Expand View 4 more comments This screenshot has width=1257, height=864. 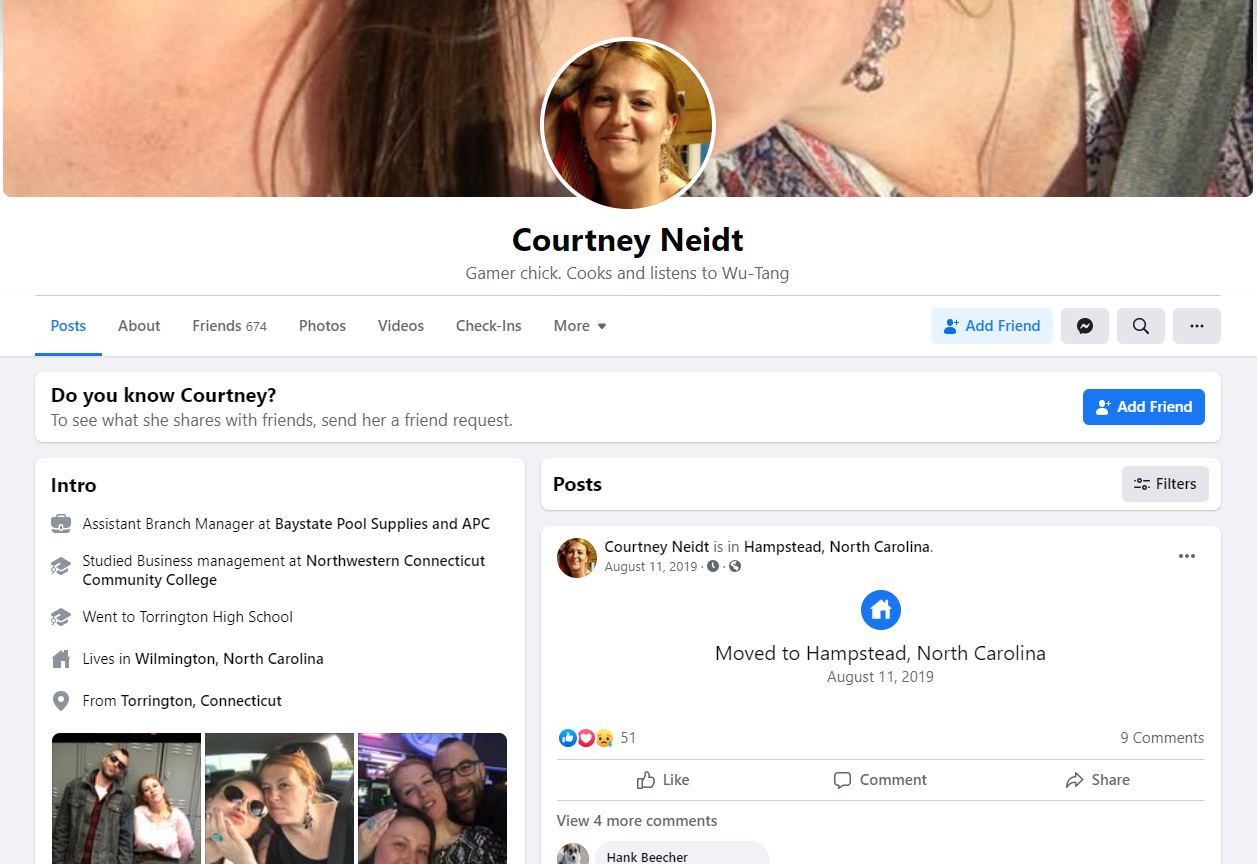[637, 821]
